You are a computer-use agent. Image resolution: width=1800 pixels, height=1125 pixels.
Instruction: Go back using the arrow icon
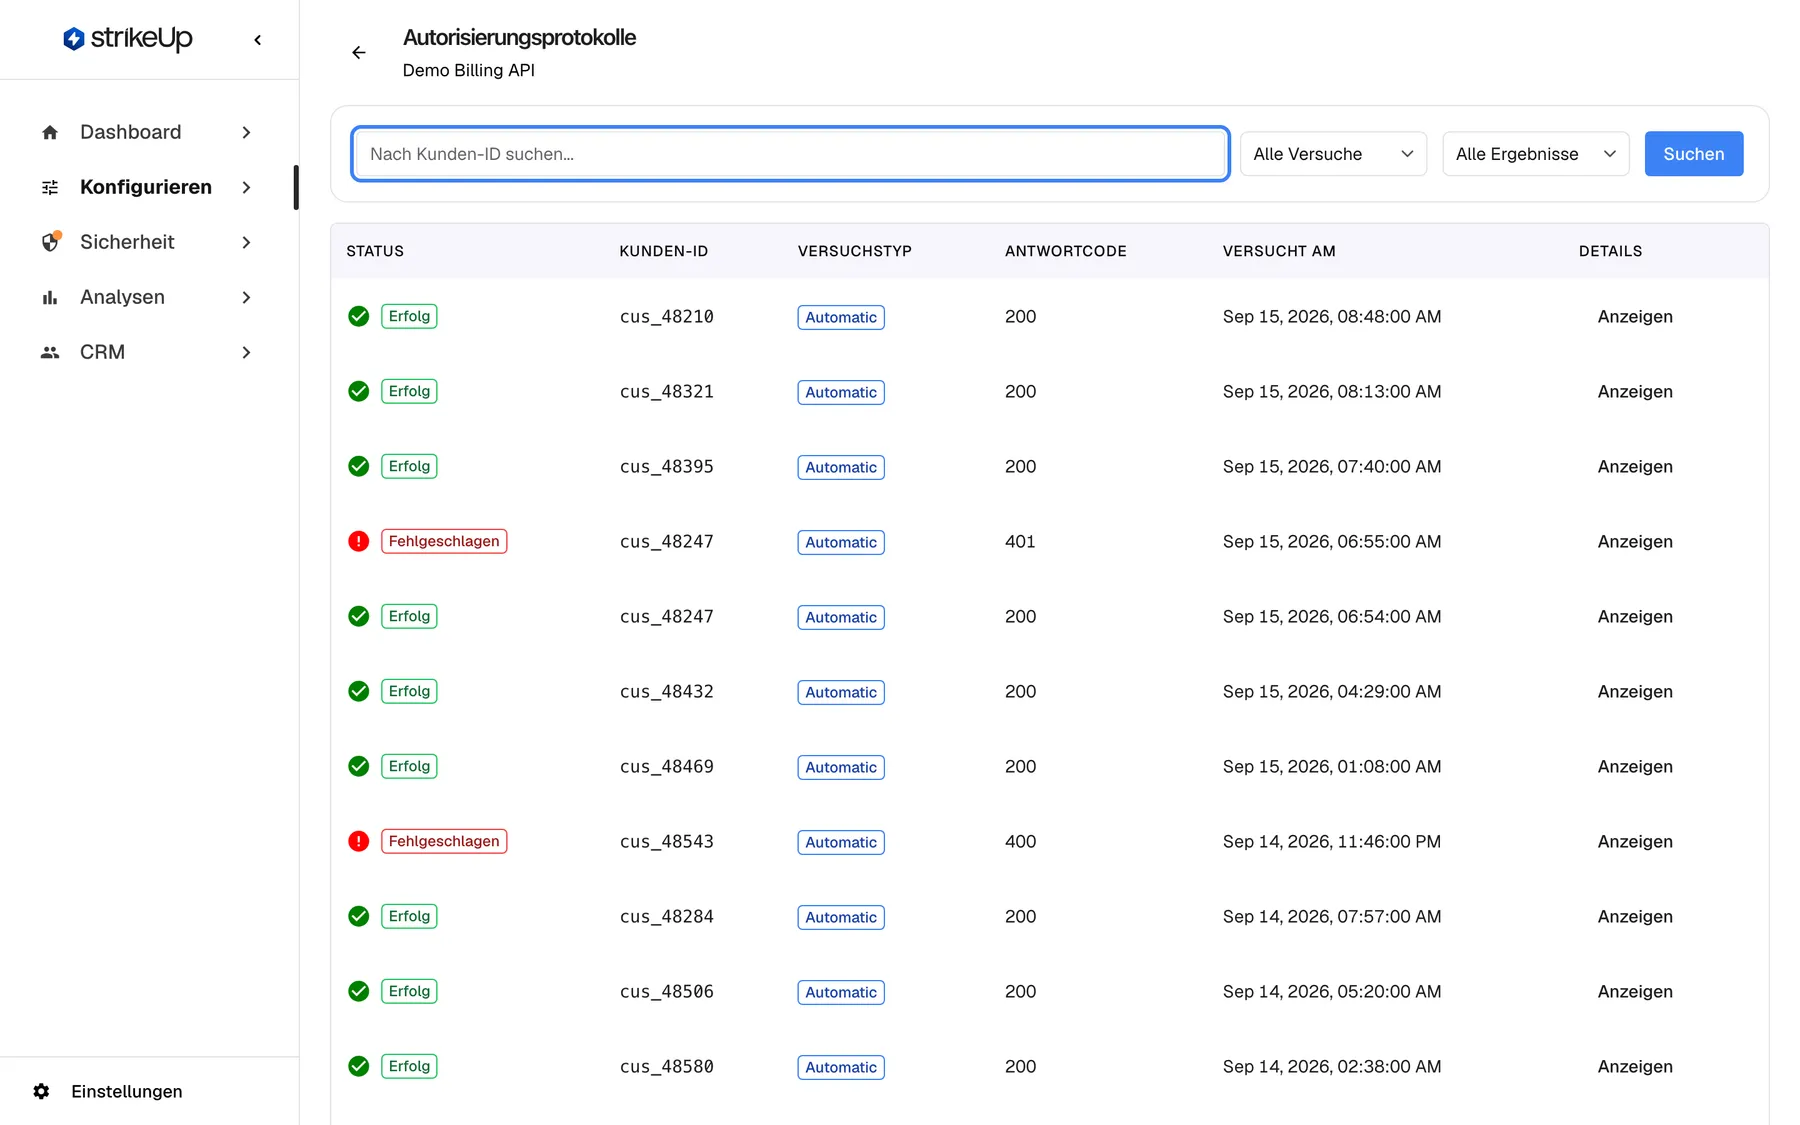[359, 53]
